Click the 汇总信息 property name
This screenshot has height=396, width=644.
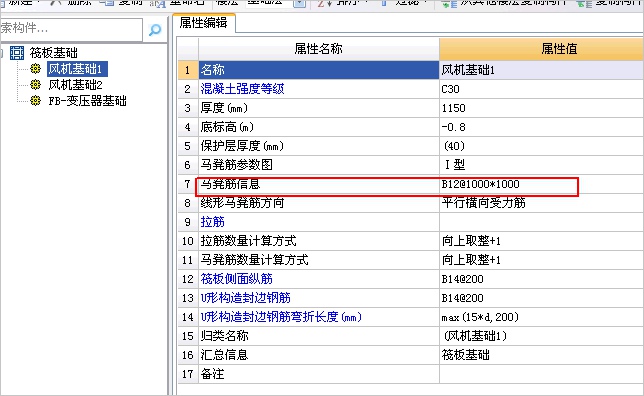(x=224, y=355)
